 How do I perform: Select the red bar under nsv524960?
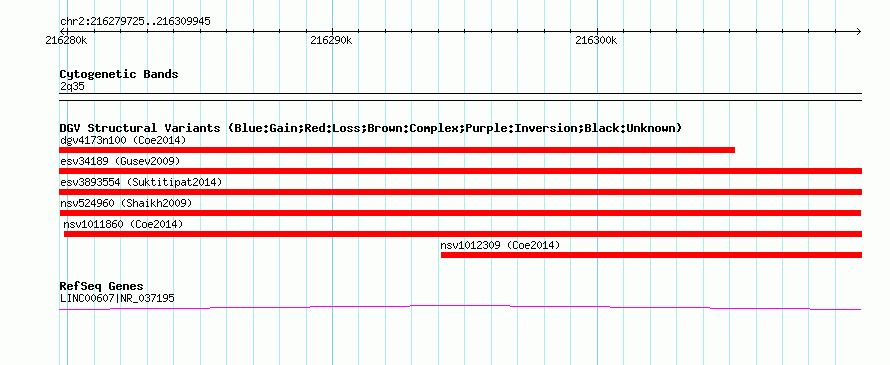click(x=460, y=213)
